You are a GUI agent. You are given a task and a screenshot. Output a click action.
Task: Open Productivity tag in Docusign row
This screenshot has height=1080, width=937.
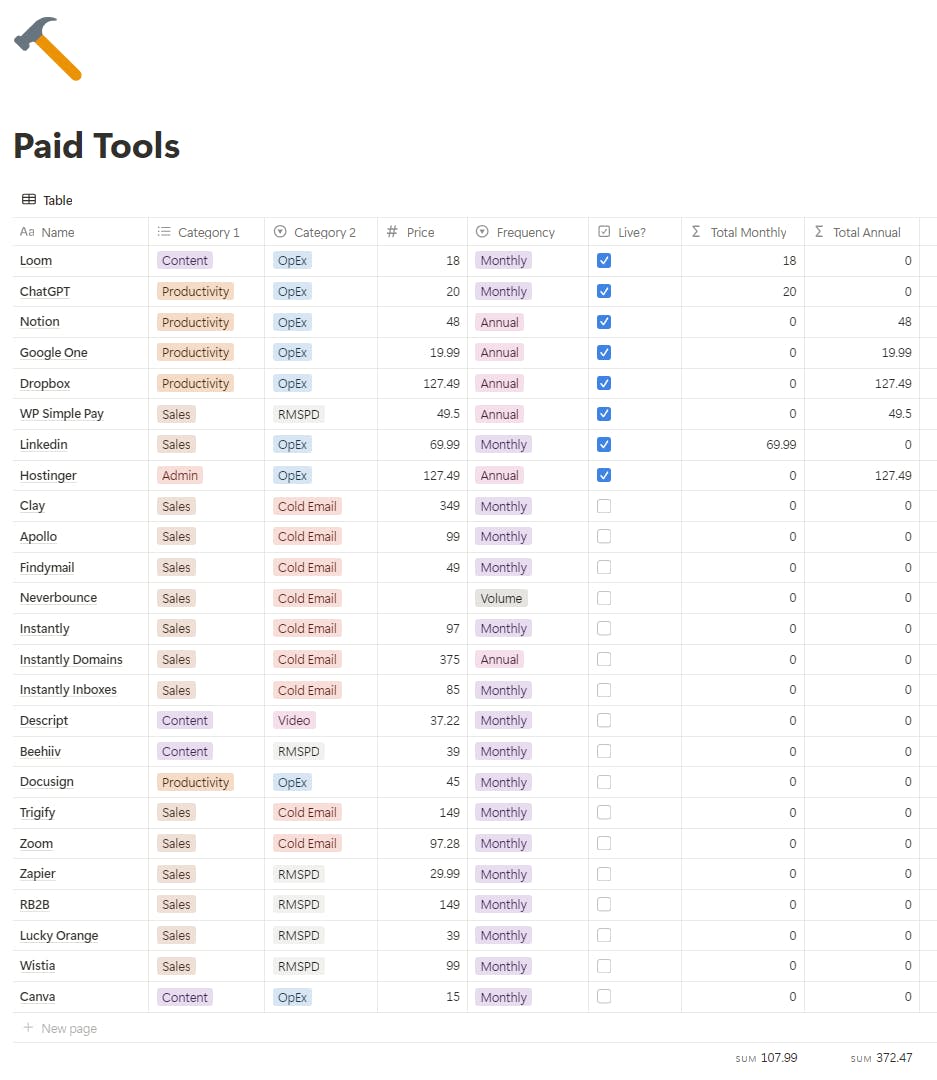[196, 782]
